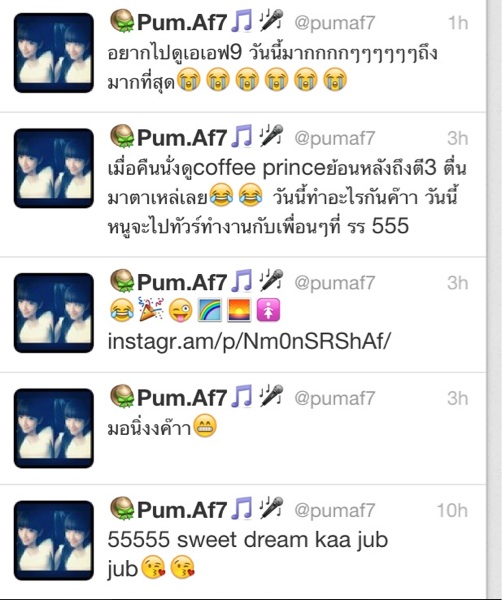
Task: Click the grinning emoji in morning tweet
Action: [205, 426]
